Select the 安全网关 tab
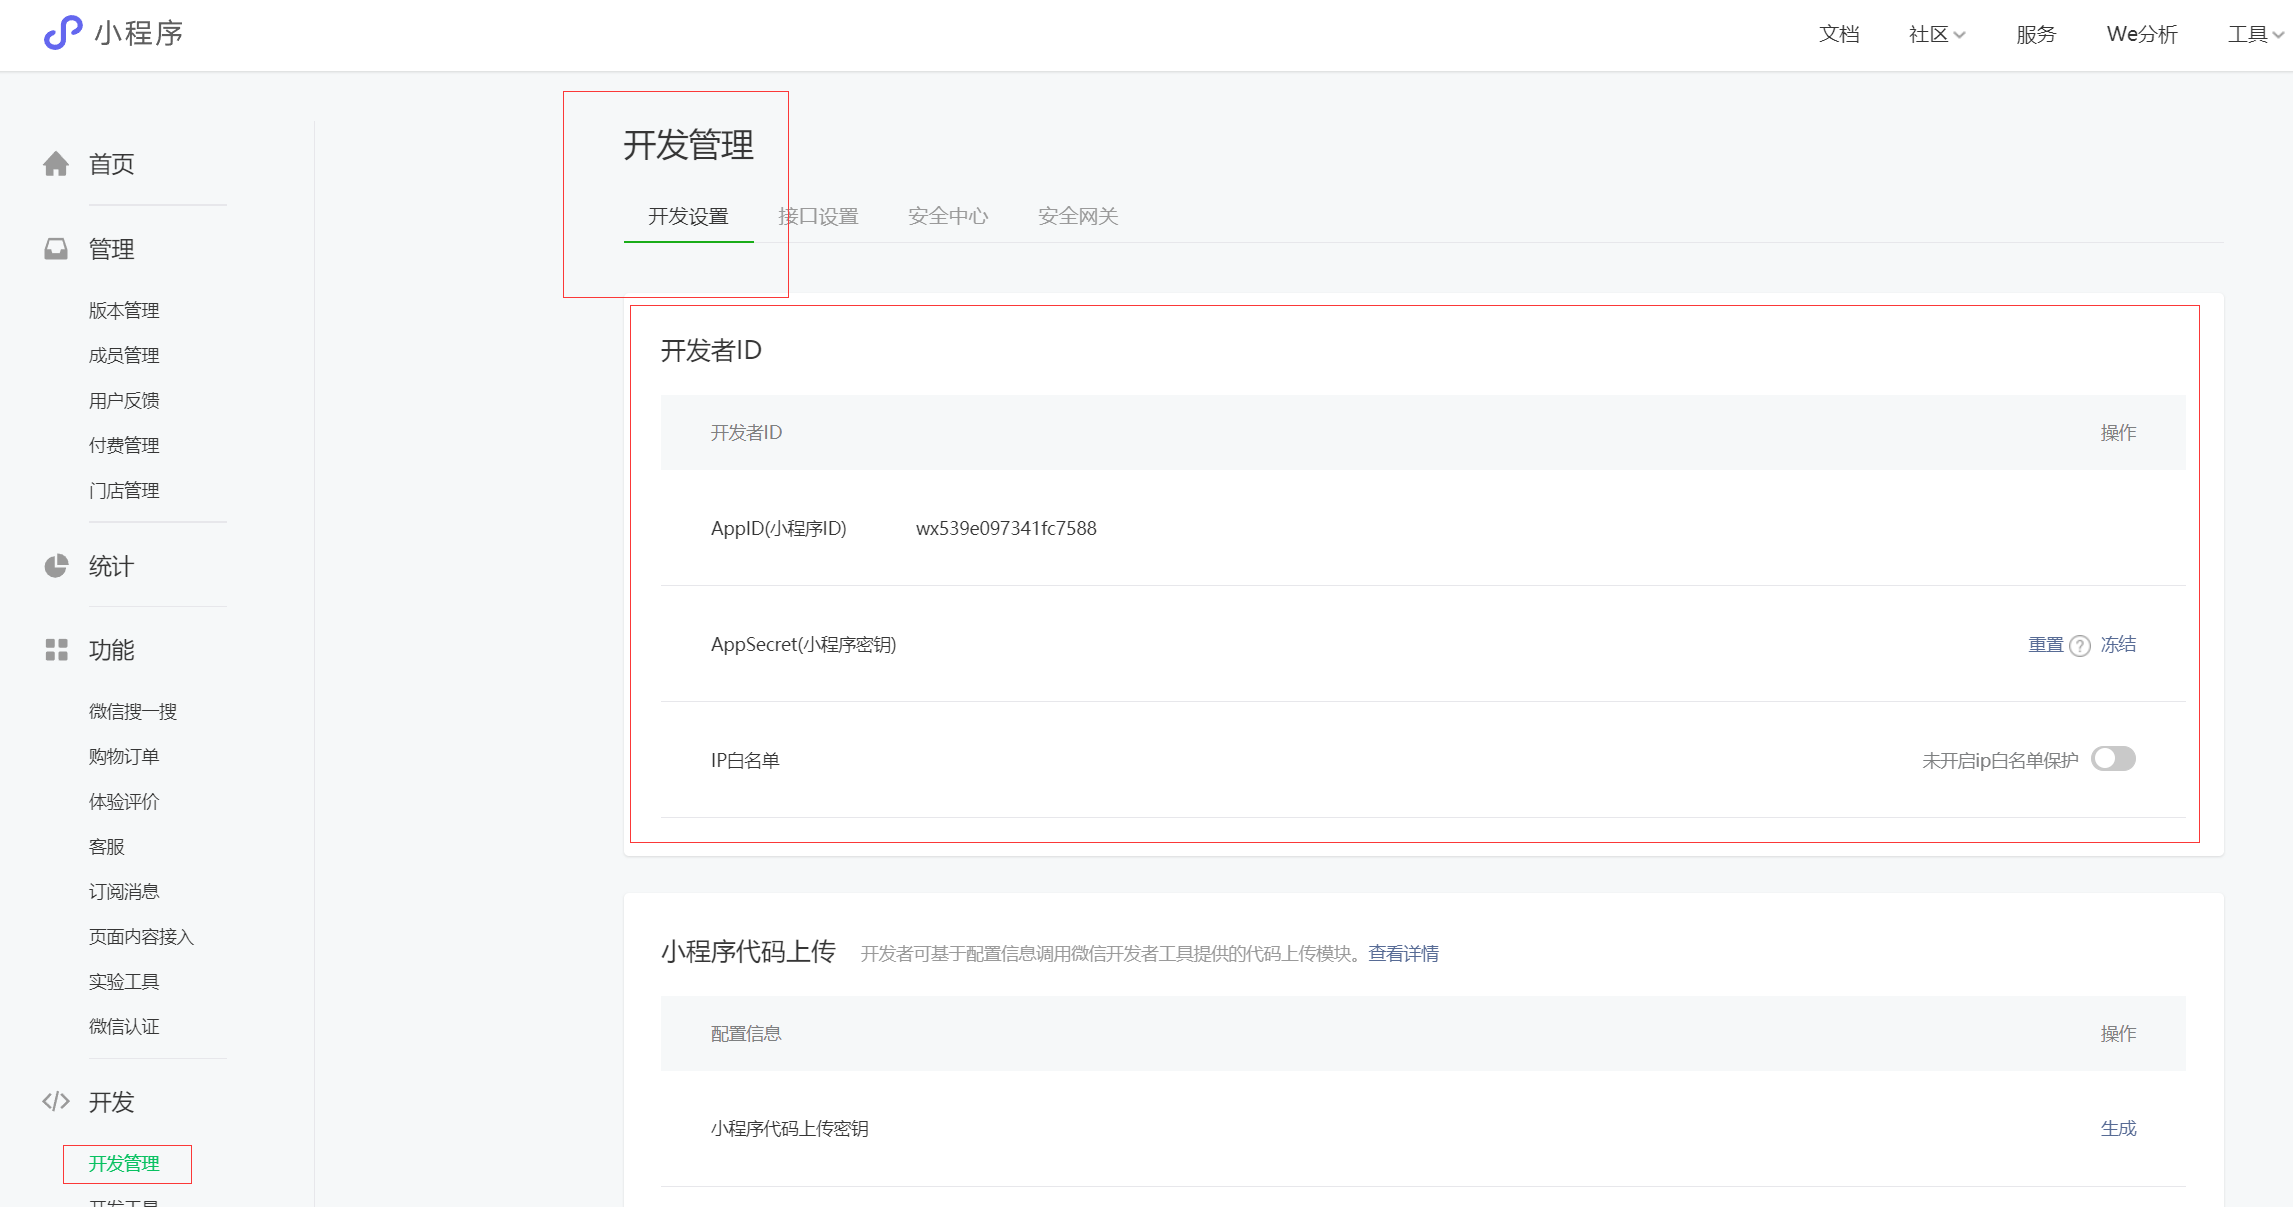Image resolution: width=2293 pixels, height=1207 pixels. [1077, 216]
